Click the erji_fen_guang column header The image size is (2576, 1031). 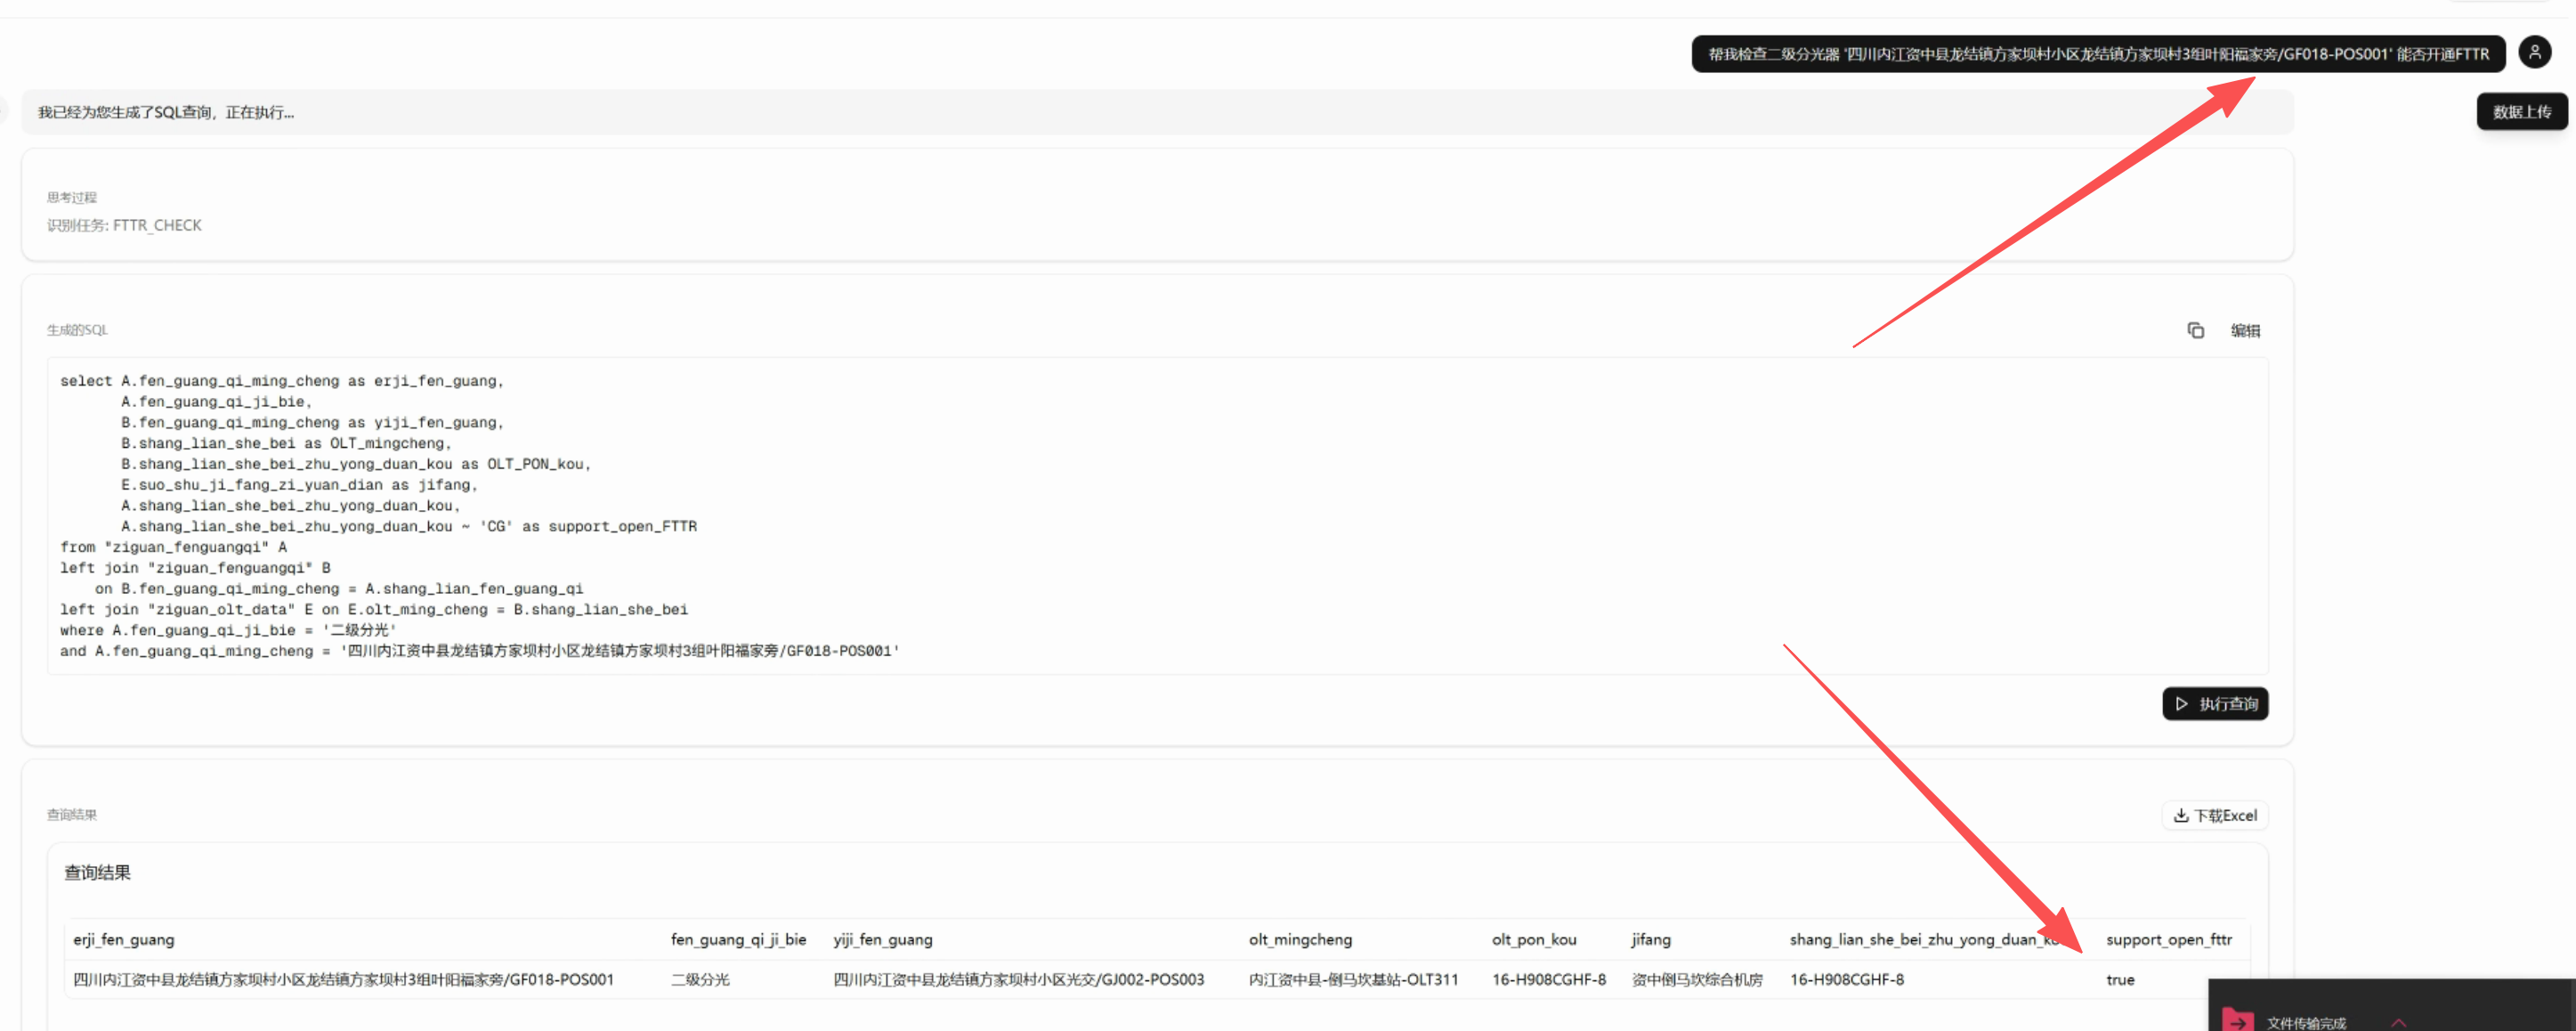[x=124, y=939]
